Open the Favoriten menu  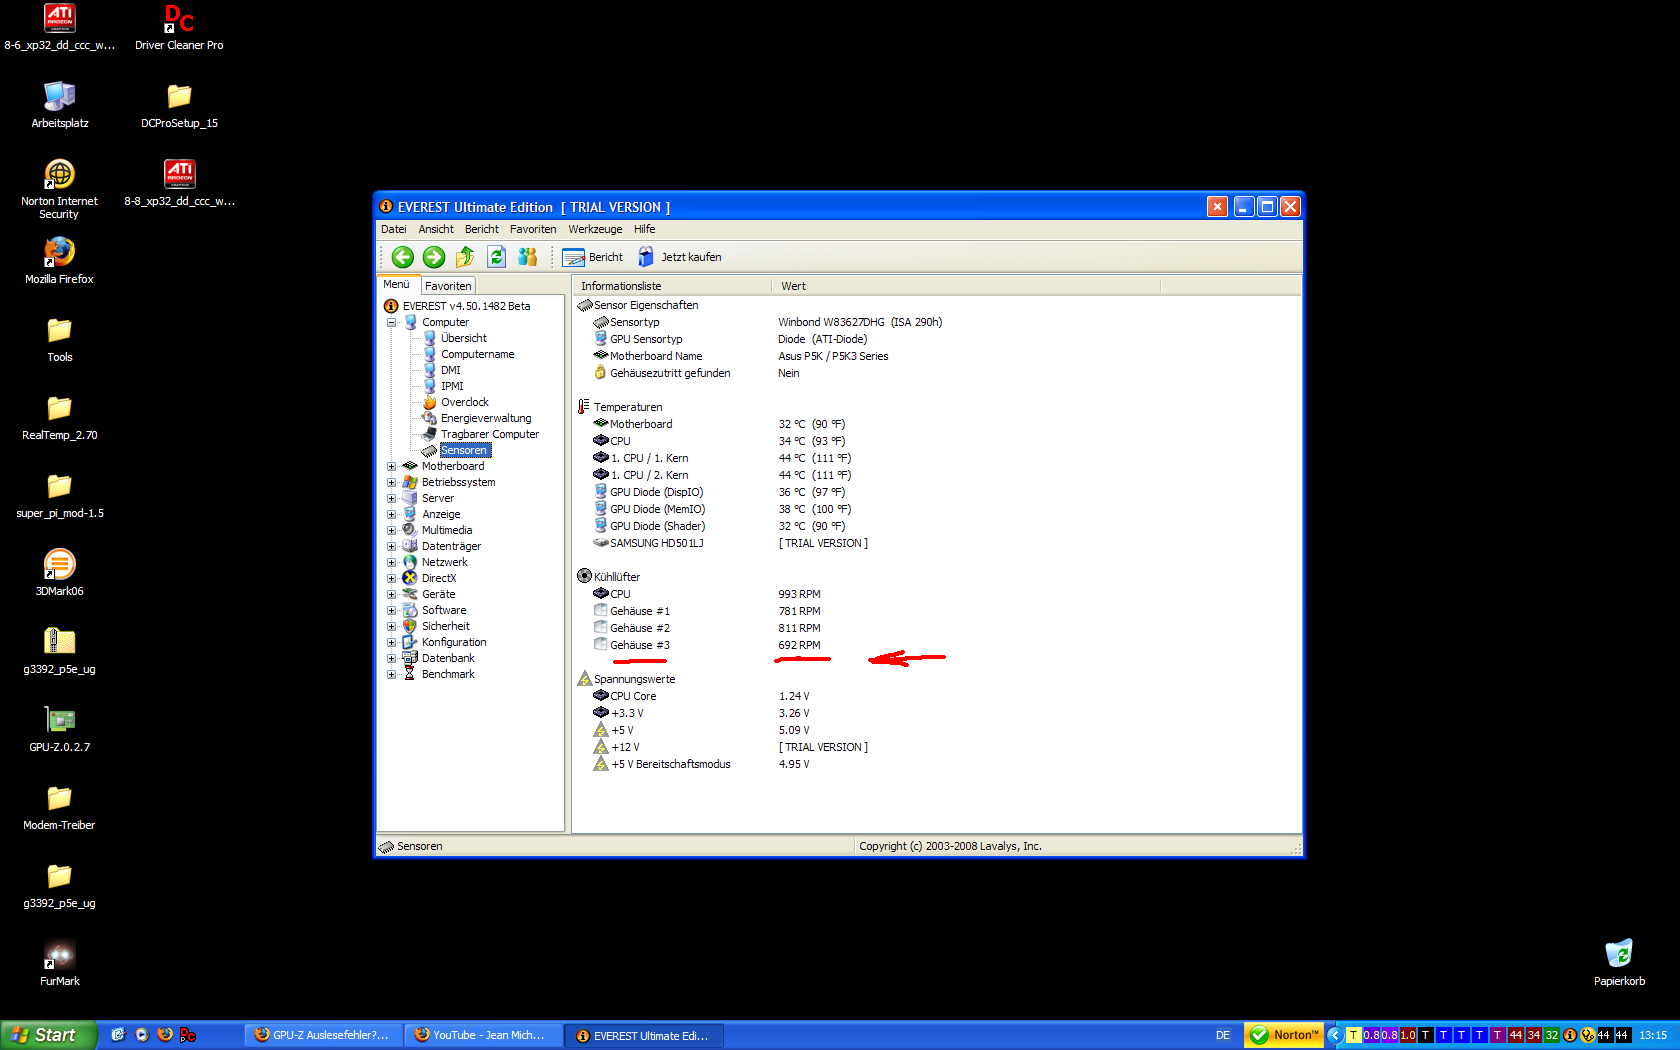click(x=533, y=229)
